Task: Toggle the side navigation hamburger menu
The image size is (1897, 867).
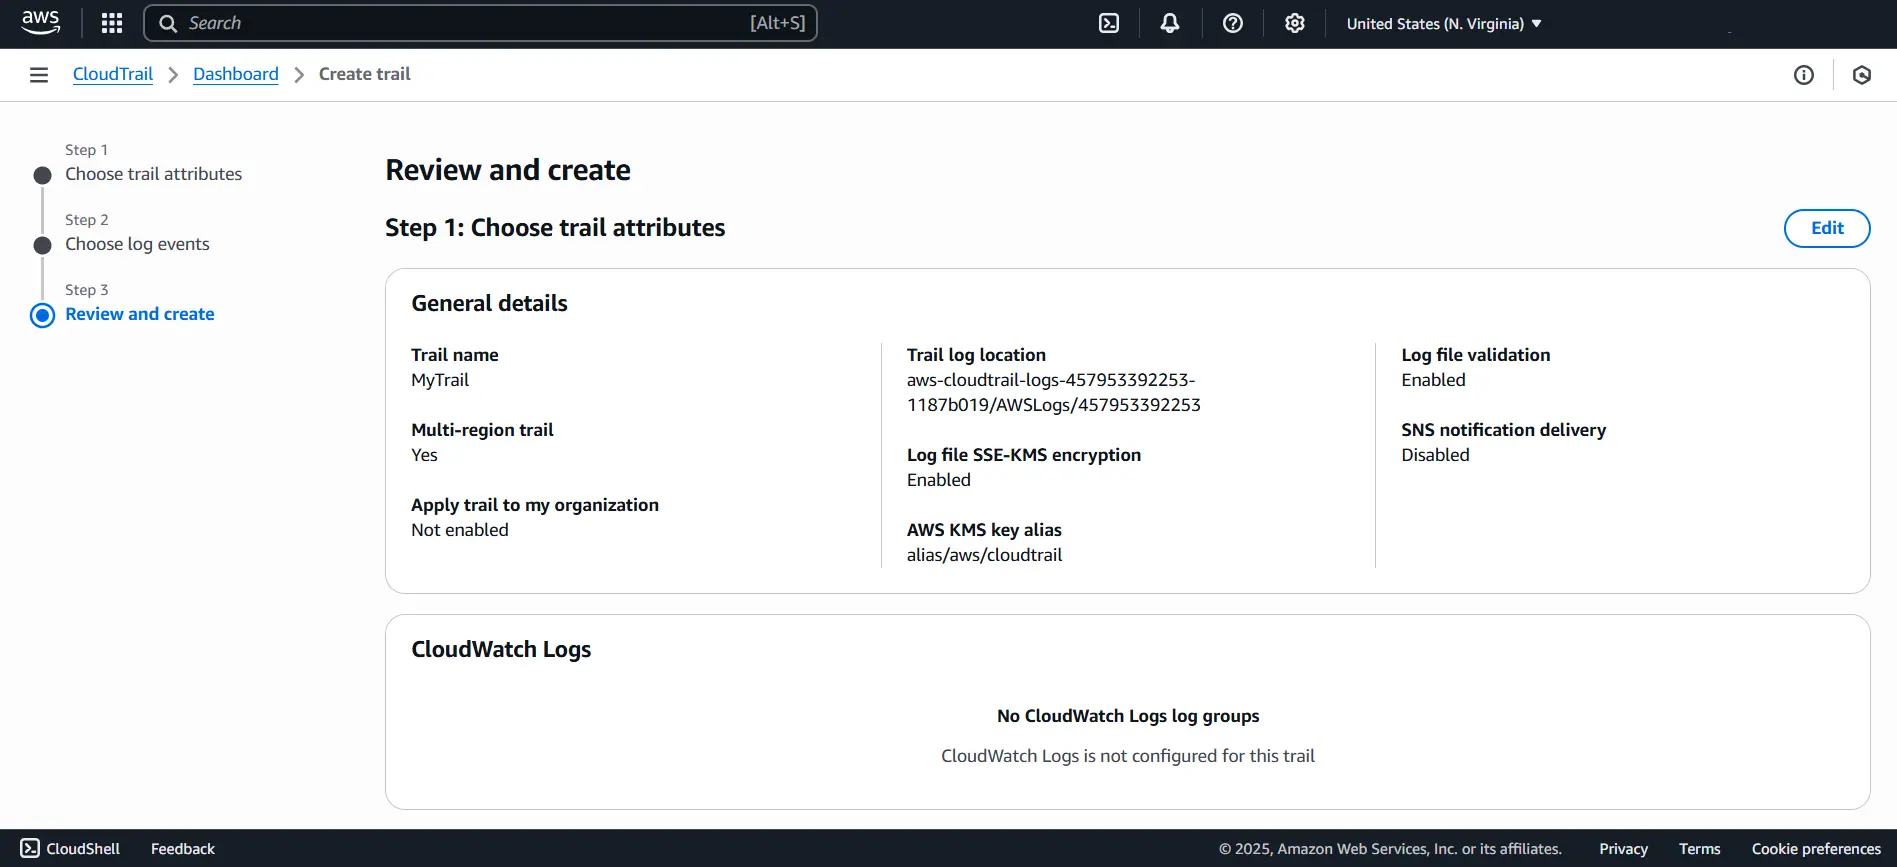Action: coord(39,75)
